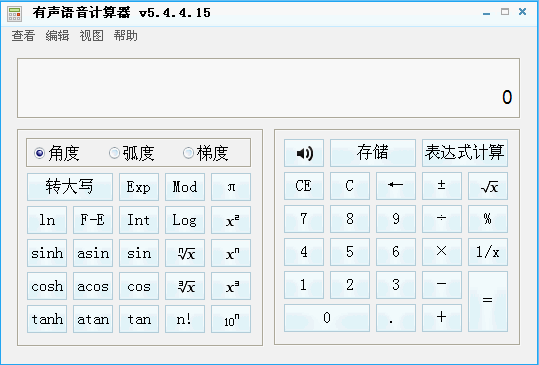
Task: Click the 10 to the n button
Action: (x=231, y=319)
